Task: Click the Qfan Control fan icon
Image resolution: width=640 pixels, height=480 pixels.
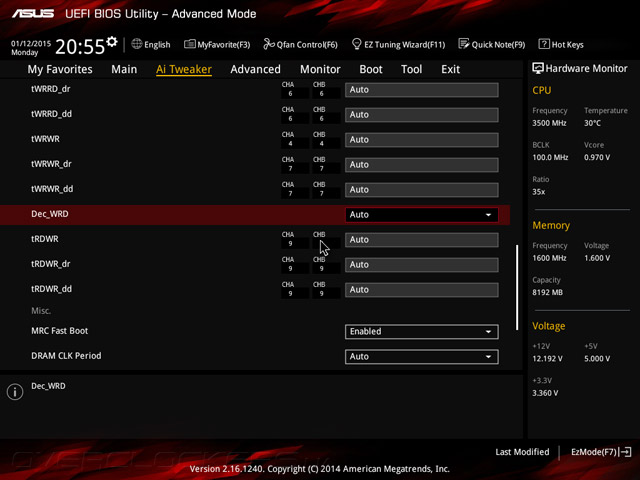Action: (x=269, y=44)
